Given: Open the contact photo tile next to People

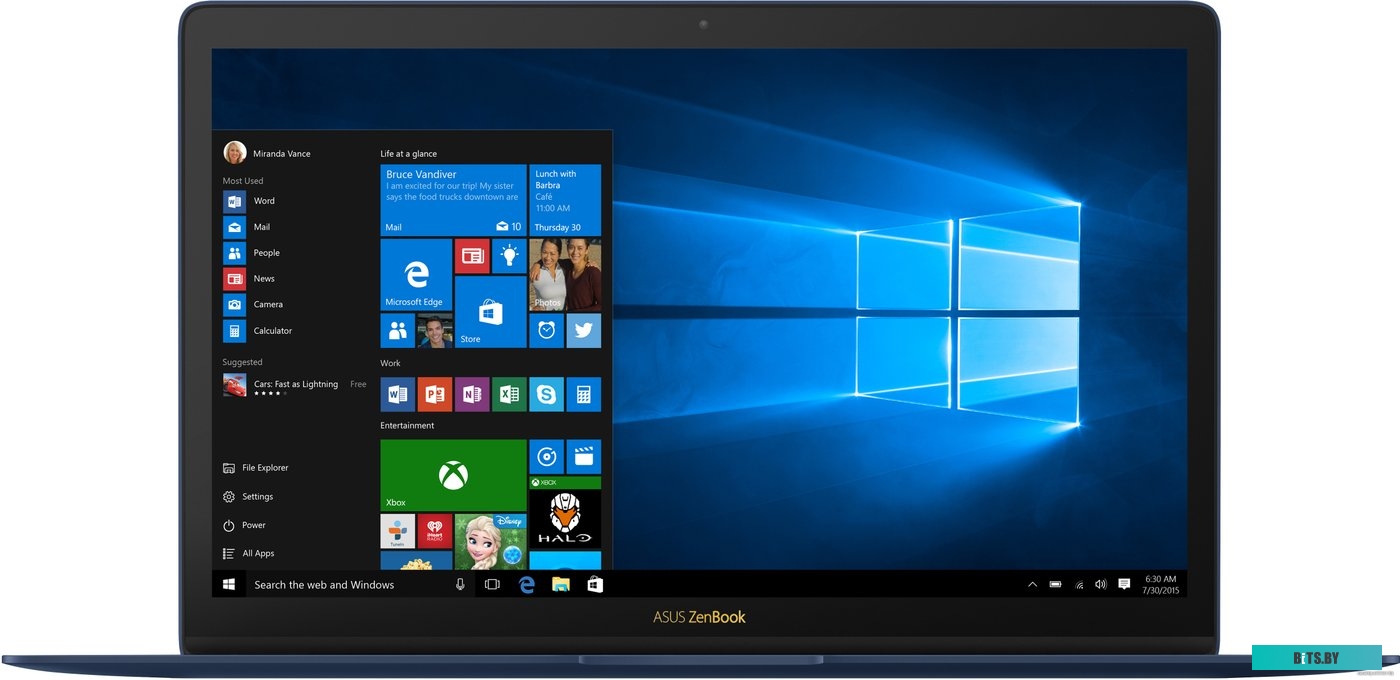Looking at the screenshot, I should 435,330.
